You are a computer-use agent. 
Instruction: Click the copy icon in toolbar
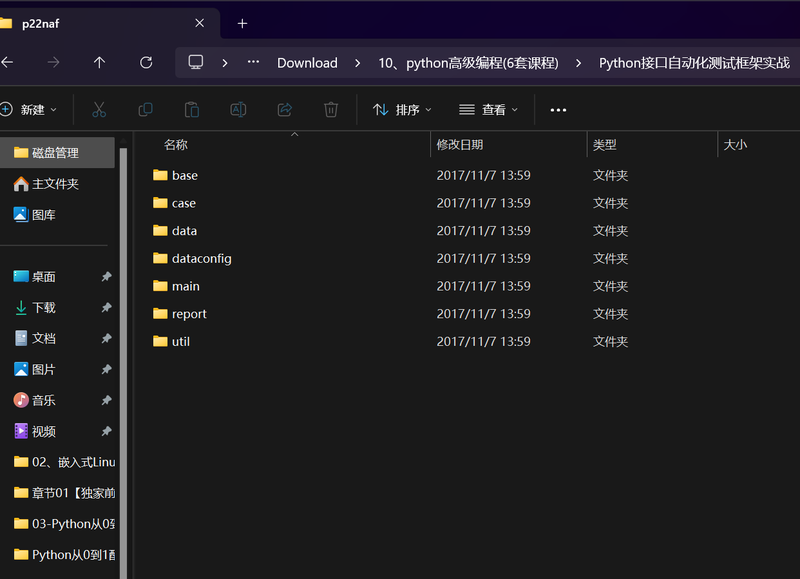145,110
